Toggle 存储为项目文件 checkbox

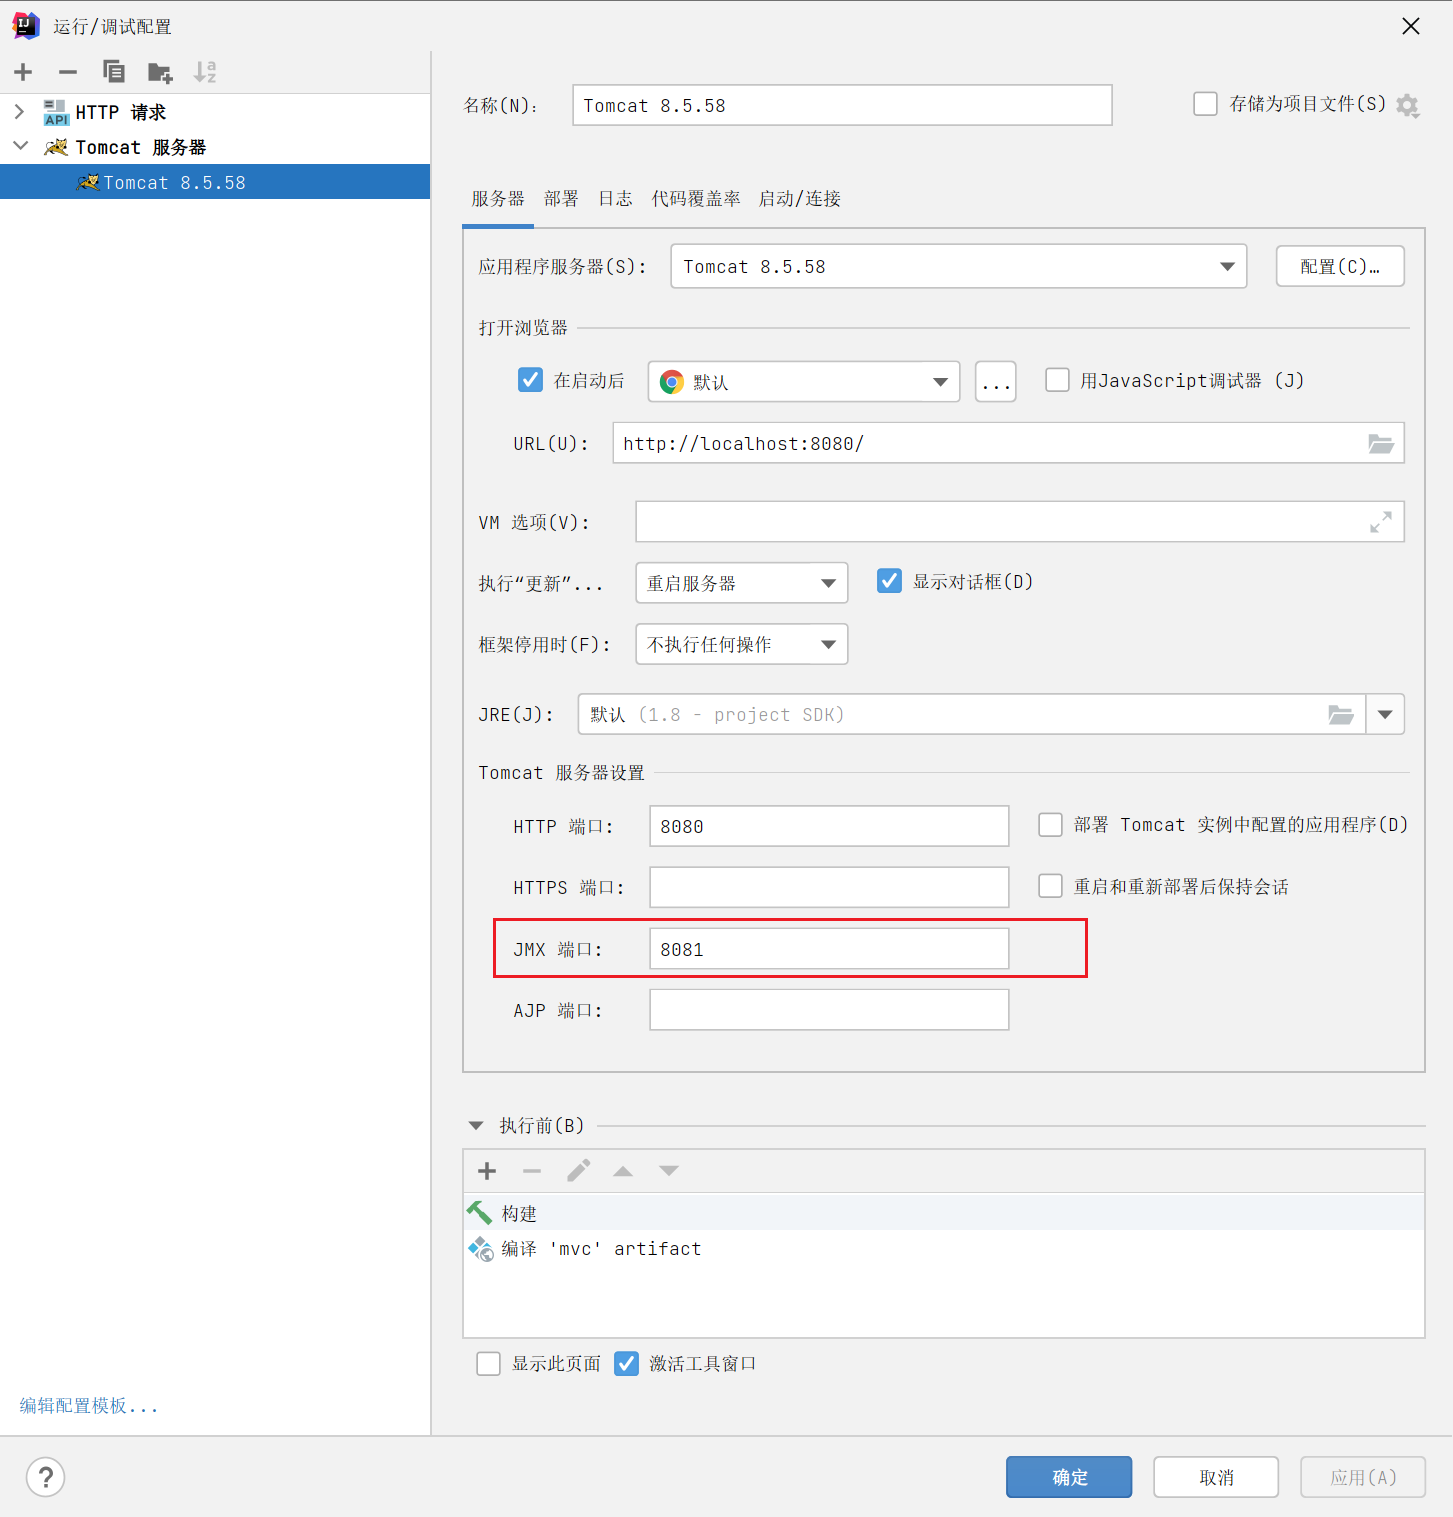pyautogui.click(x=1205, y=104)
